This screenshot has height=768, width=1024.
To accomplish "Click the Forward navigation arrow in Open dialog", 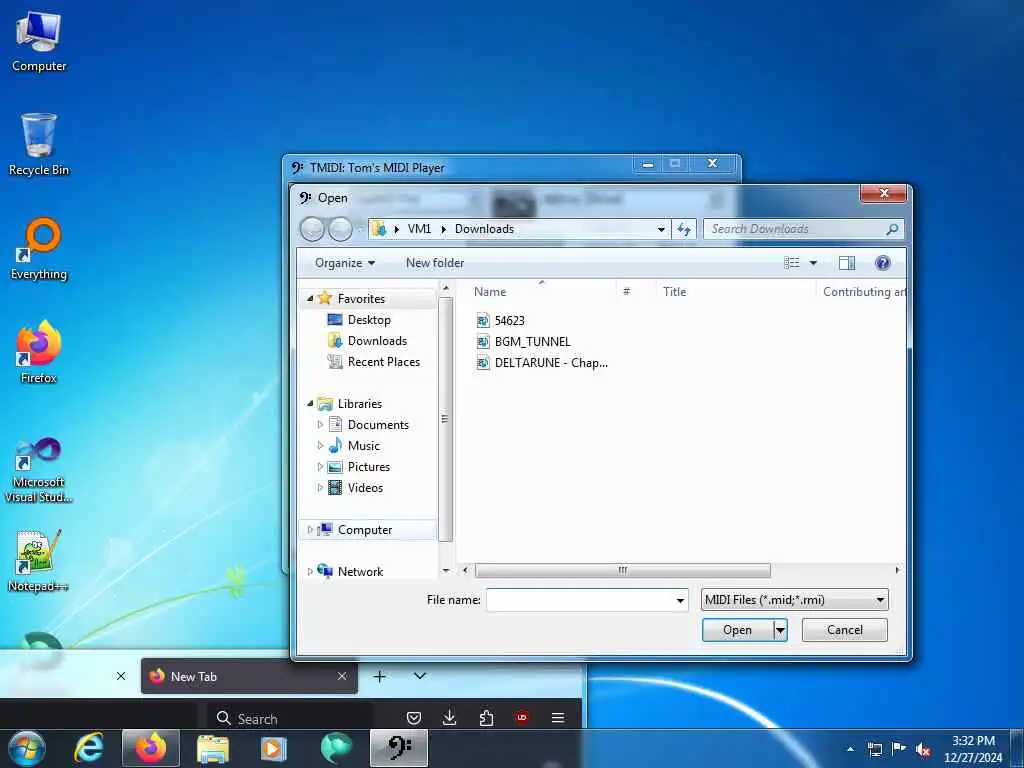I will 340,229.
